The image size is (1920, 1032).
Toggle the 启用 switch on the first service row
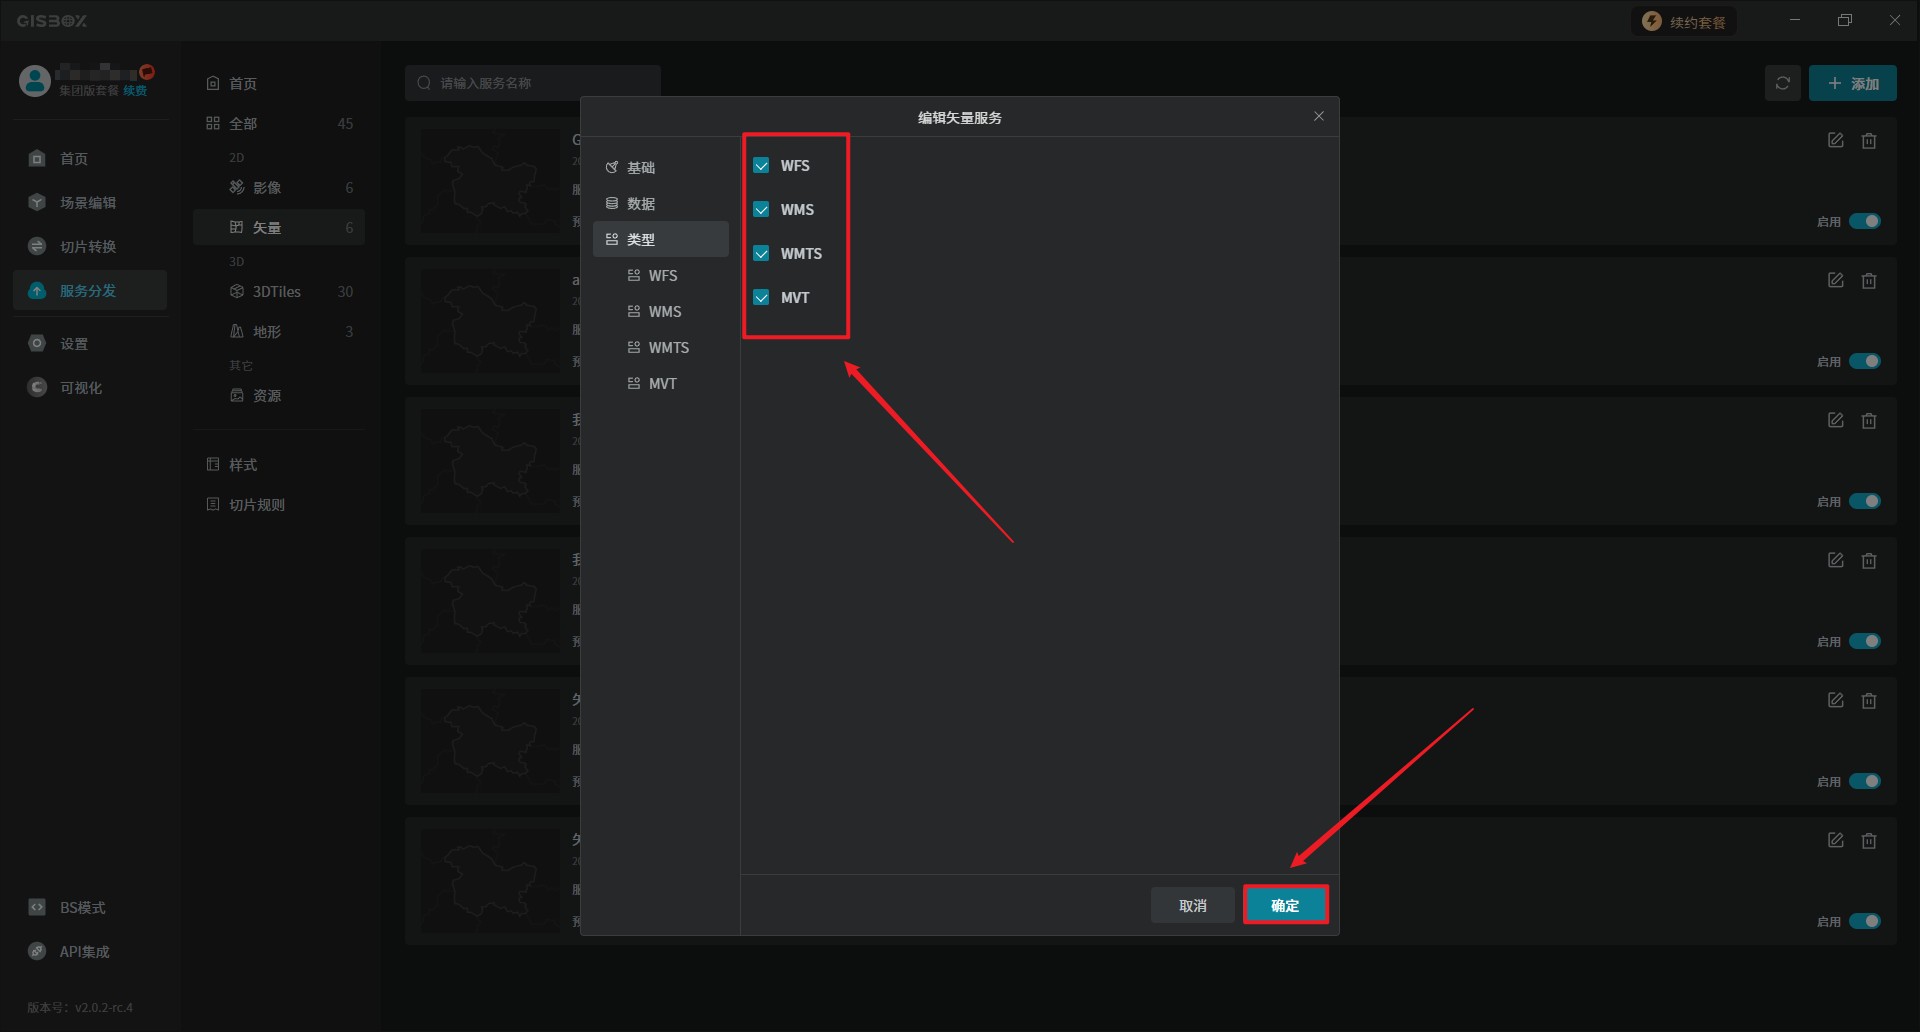pyautogui.click(x=1864, y=222)
